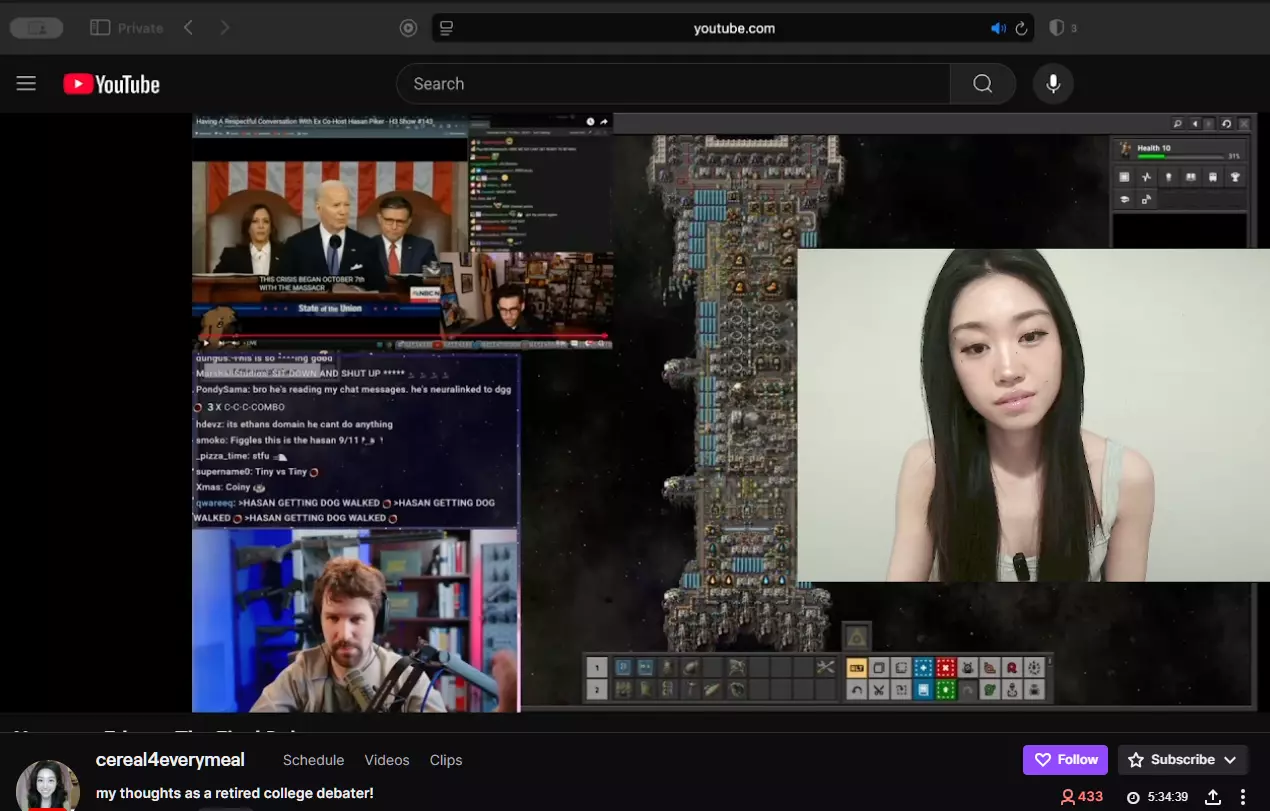The image size is (1270, 811).
Task: Toggle the yellow ALT mode button
Action: click(857, 668)
